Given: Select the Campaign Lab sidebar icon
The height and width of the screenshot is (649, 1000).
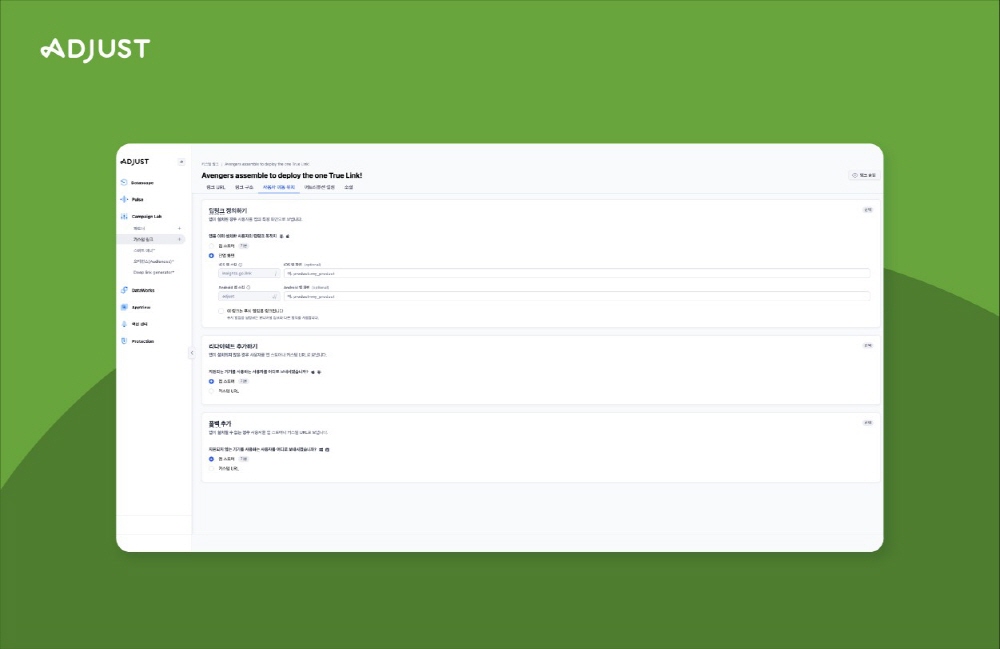Looking at the screenshot, I should click(x=124, y=217).
